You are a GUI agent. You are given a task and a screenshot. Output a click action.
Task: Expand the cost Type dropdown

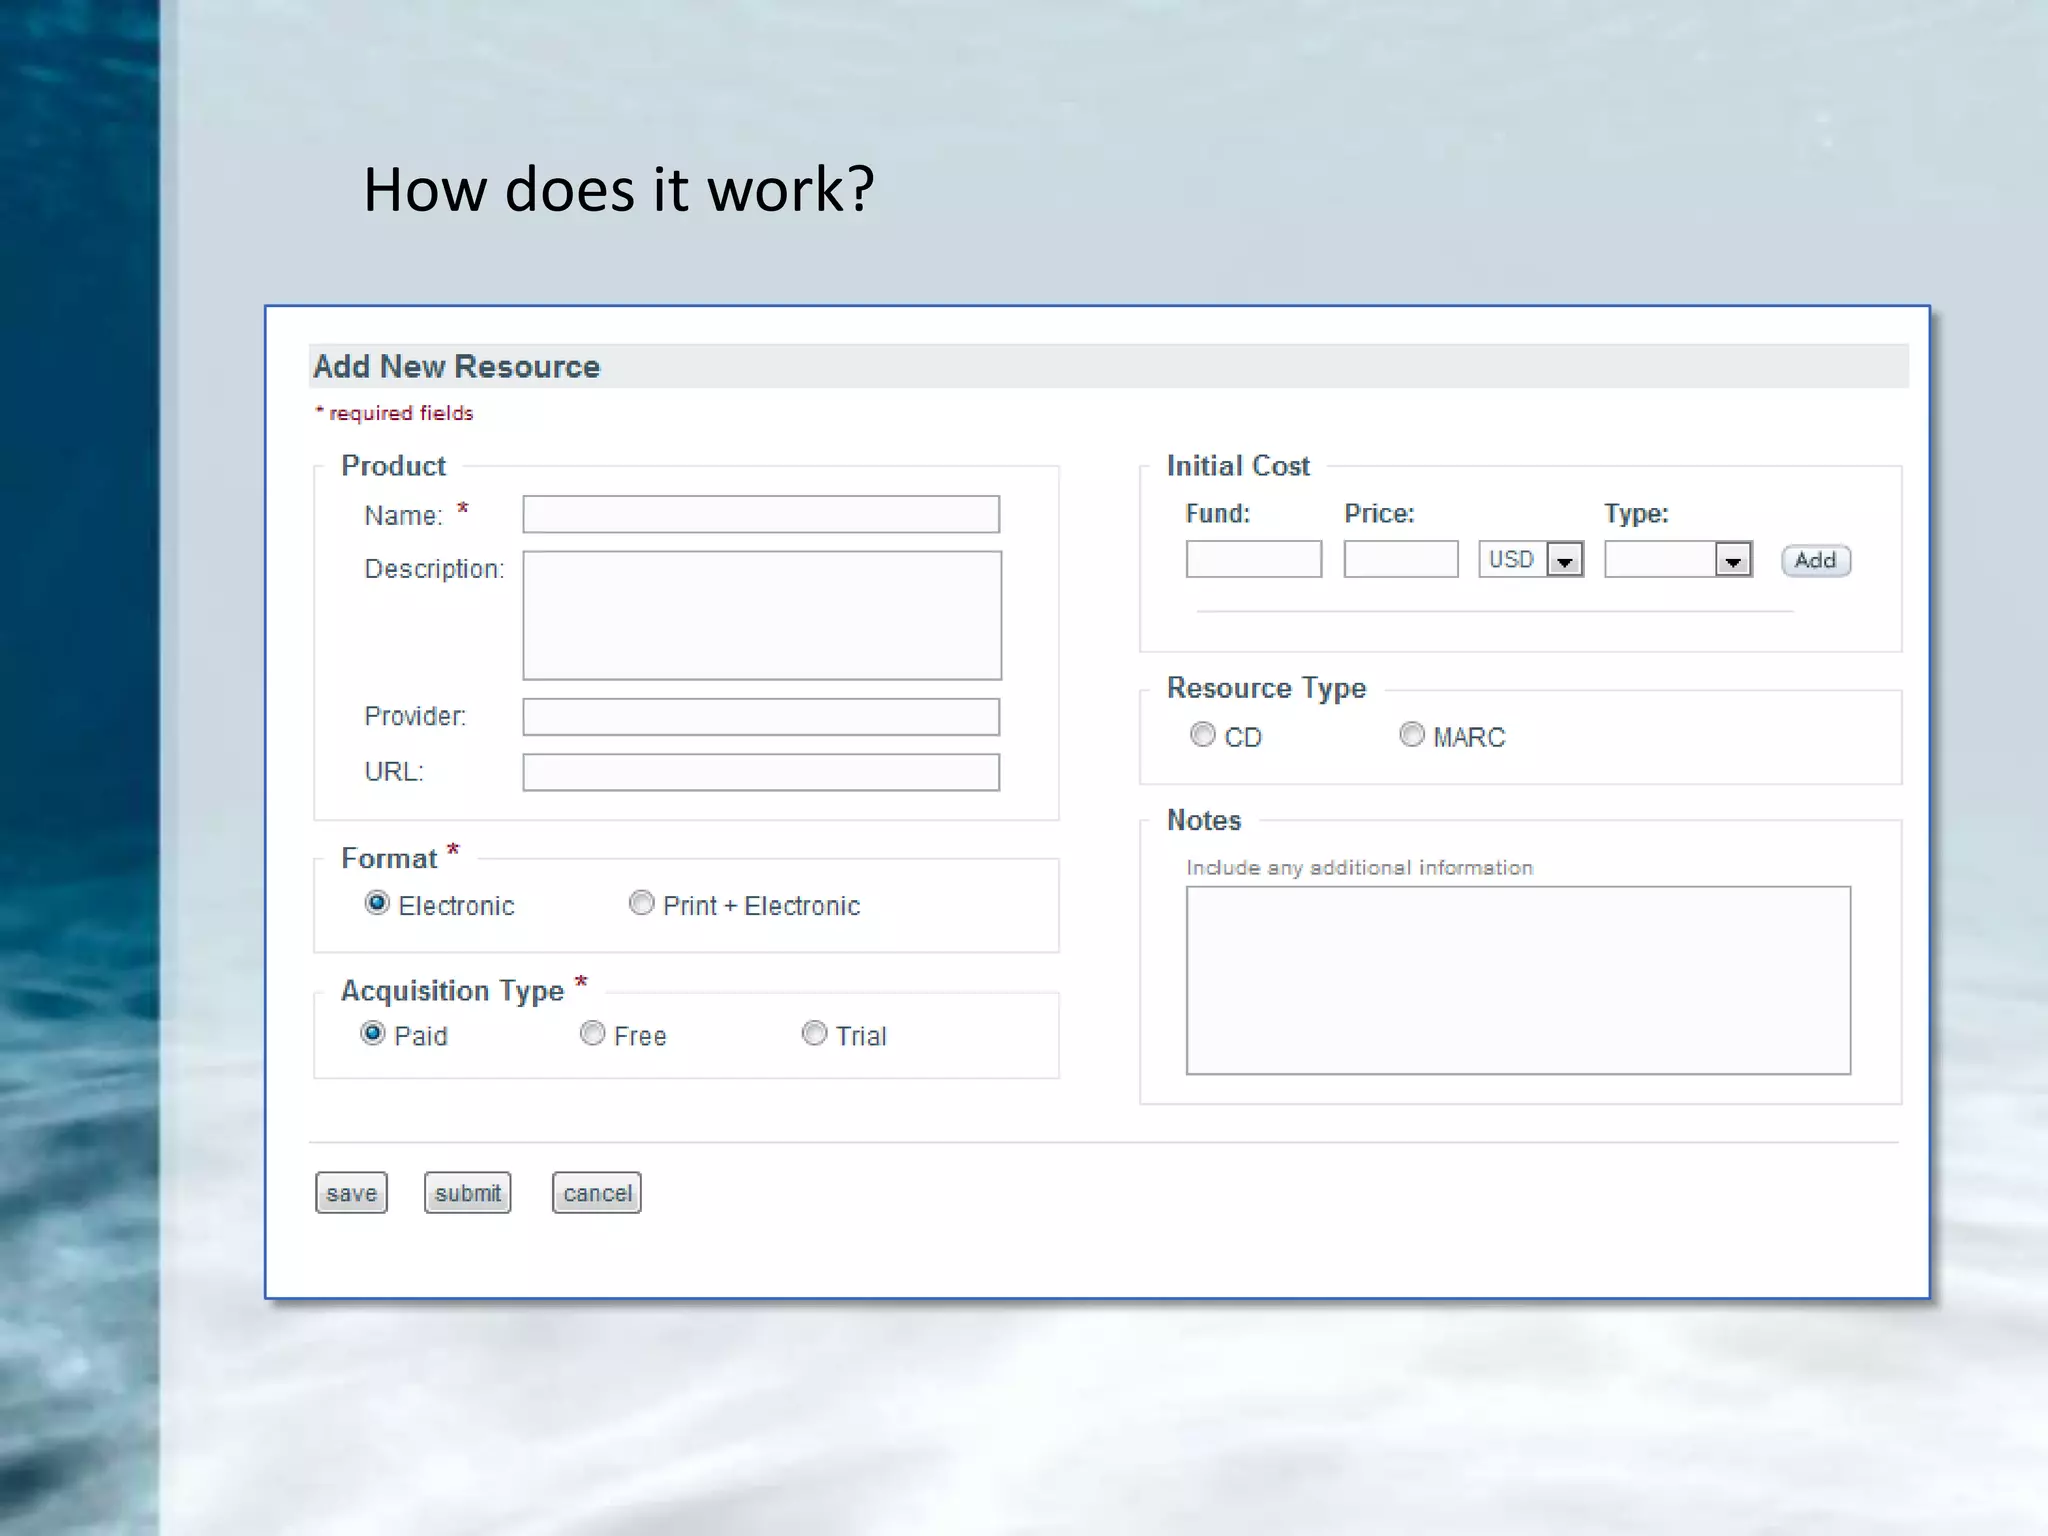click(x=1732, y=560)
